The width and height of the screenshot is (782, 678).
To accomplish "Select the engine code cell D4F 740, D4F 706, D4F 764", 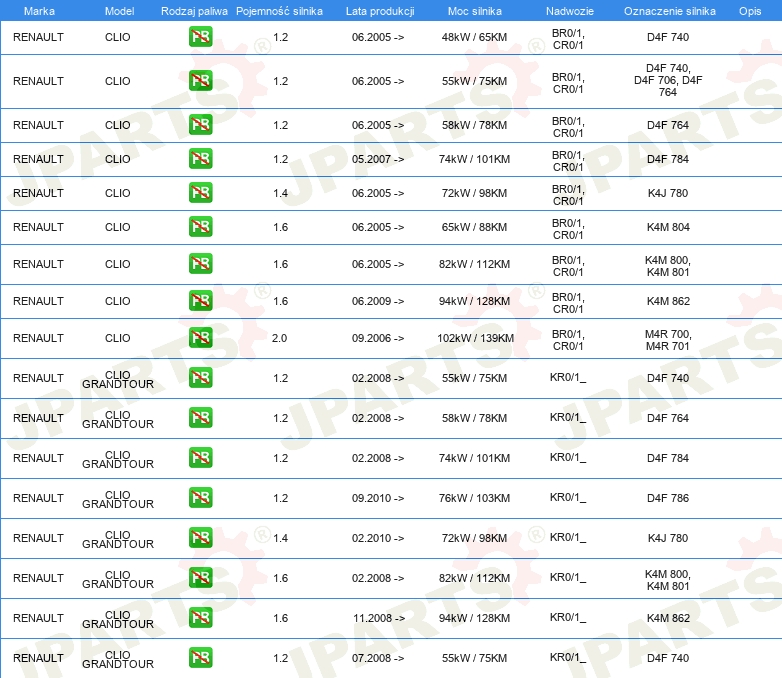I will point(668,80).
